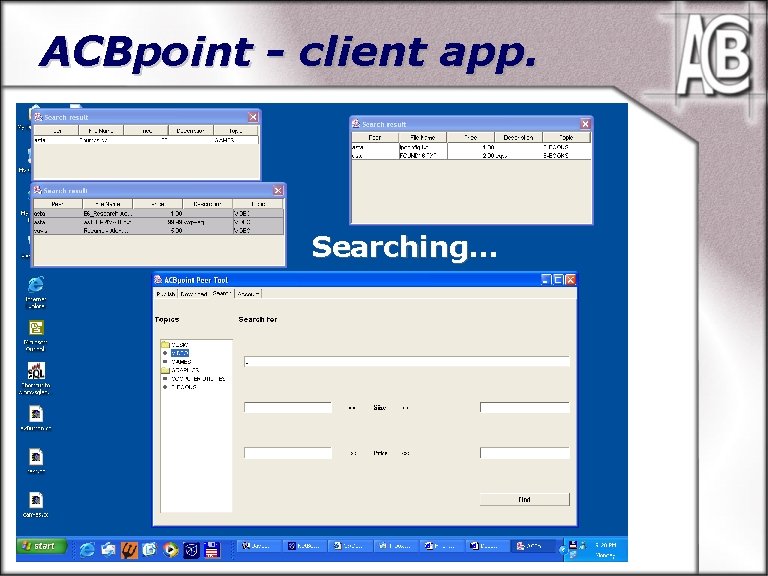This screenshot has height=576, width=768.
Task: Switch to the Download tab in Peer Tool
Action: click(x=193, y=294)
